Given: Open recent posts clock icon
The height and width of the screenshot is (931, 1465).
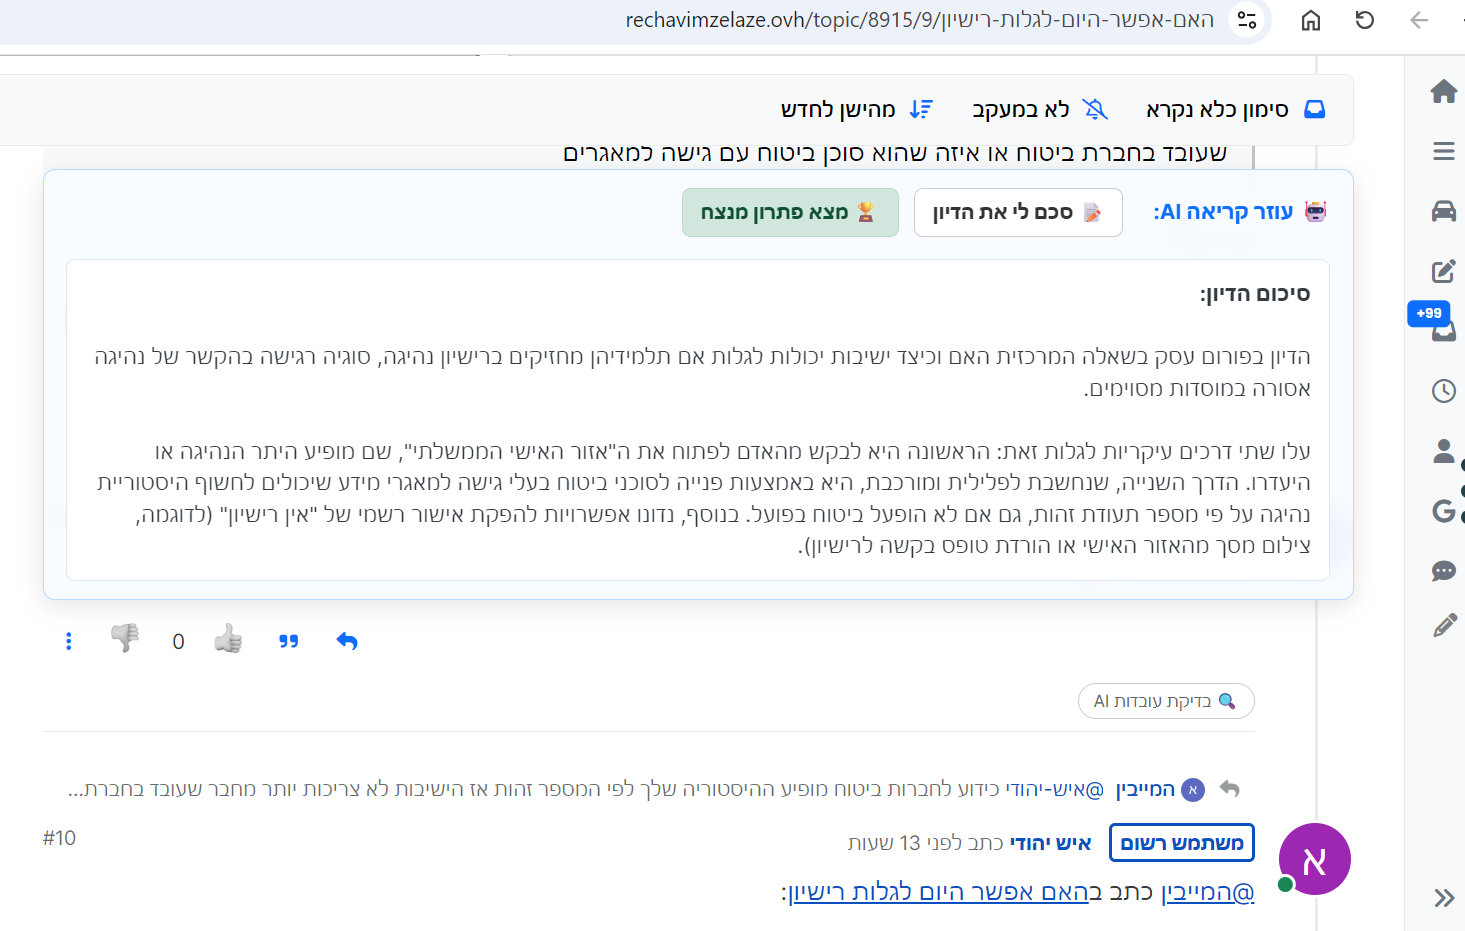Looking at the screenshot, I should click(x=1443, y=391).
